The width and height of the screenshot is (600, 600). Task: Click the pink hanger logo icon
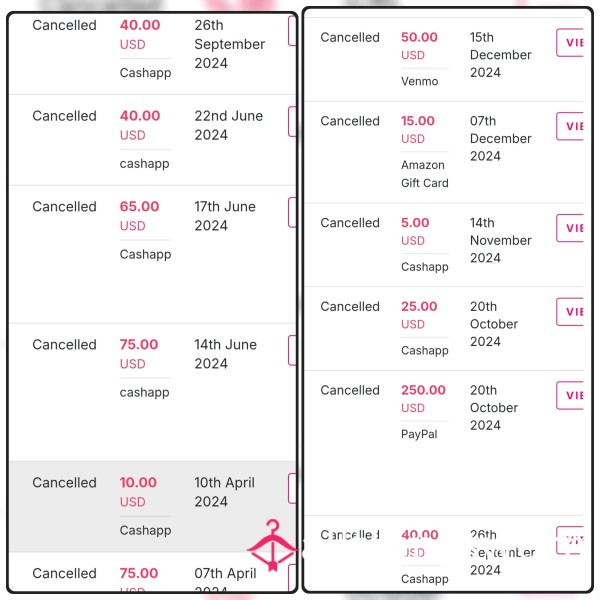coord(272,545)
